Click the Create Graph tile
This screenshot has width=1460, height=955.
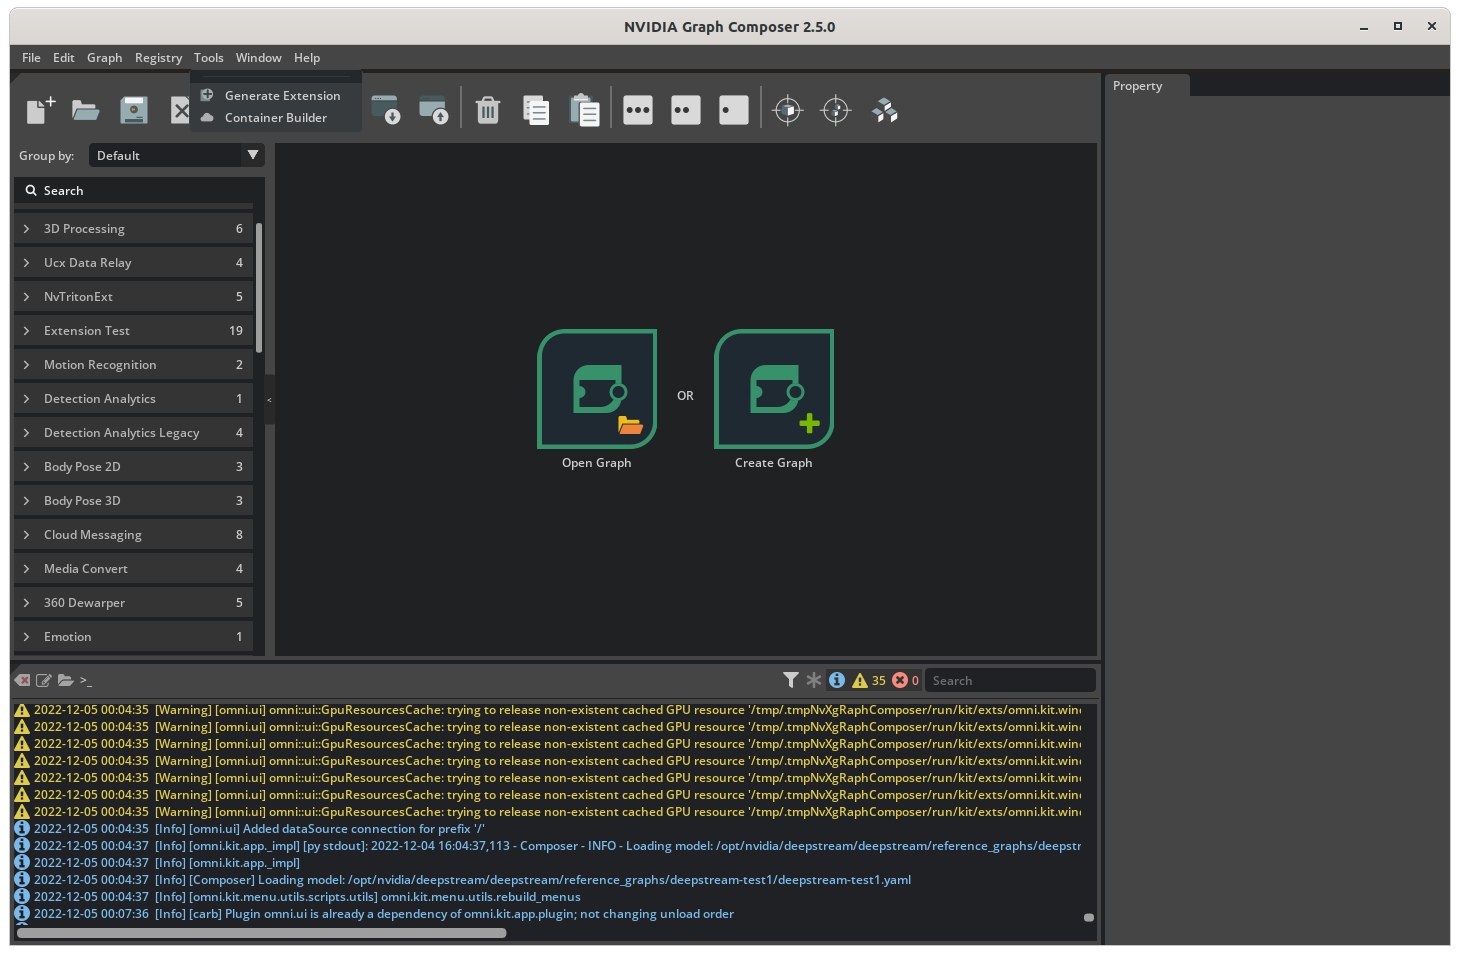[774, 389]
